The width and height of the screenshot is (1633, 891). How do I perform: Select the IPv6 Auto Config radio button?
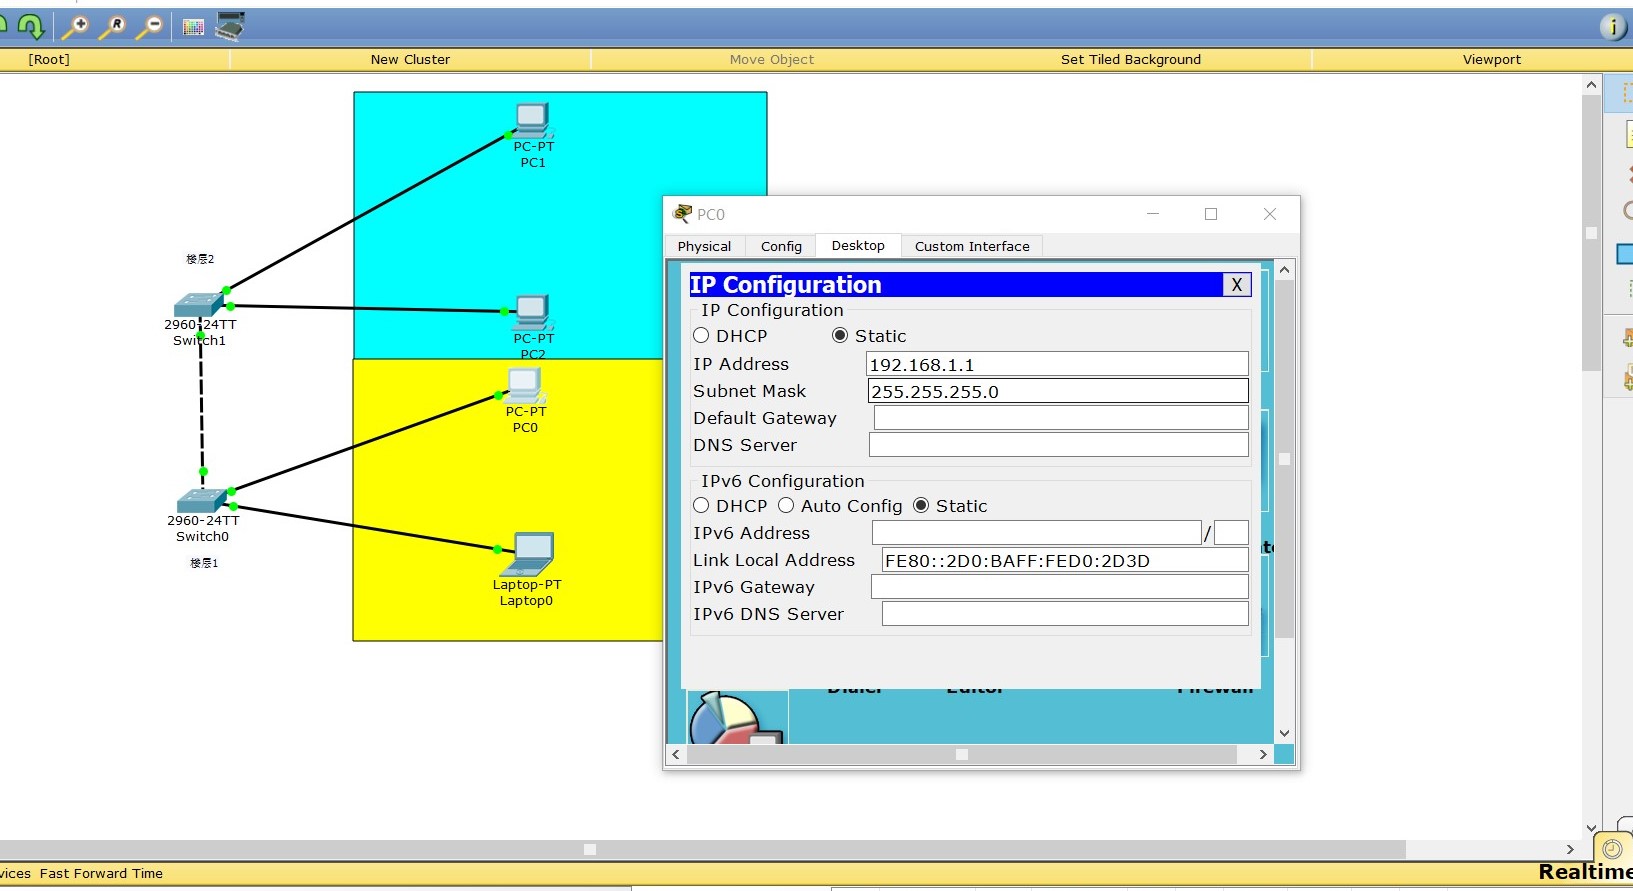786,506
